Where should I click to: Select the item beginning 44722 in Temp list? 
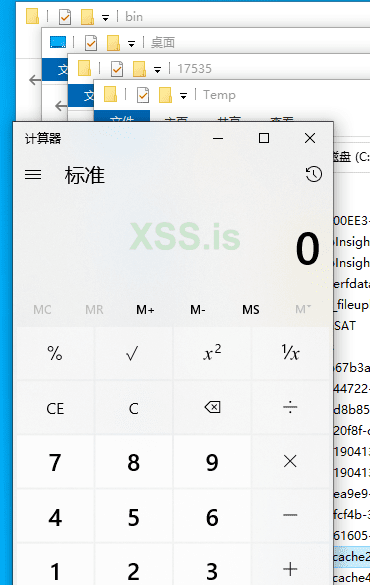click(x=351, y=389)
